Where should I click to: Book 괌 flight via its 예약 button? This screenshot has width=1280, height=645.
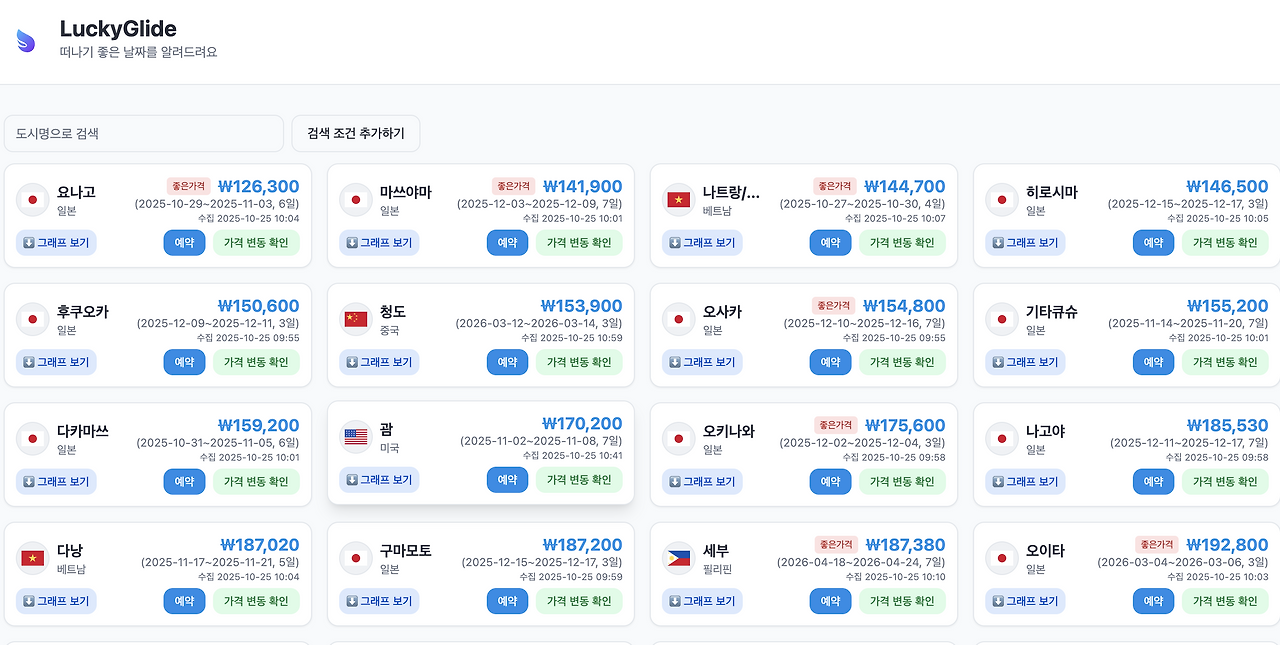click(x=507, y=480)
